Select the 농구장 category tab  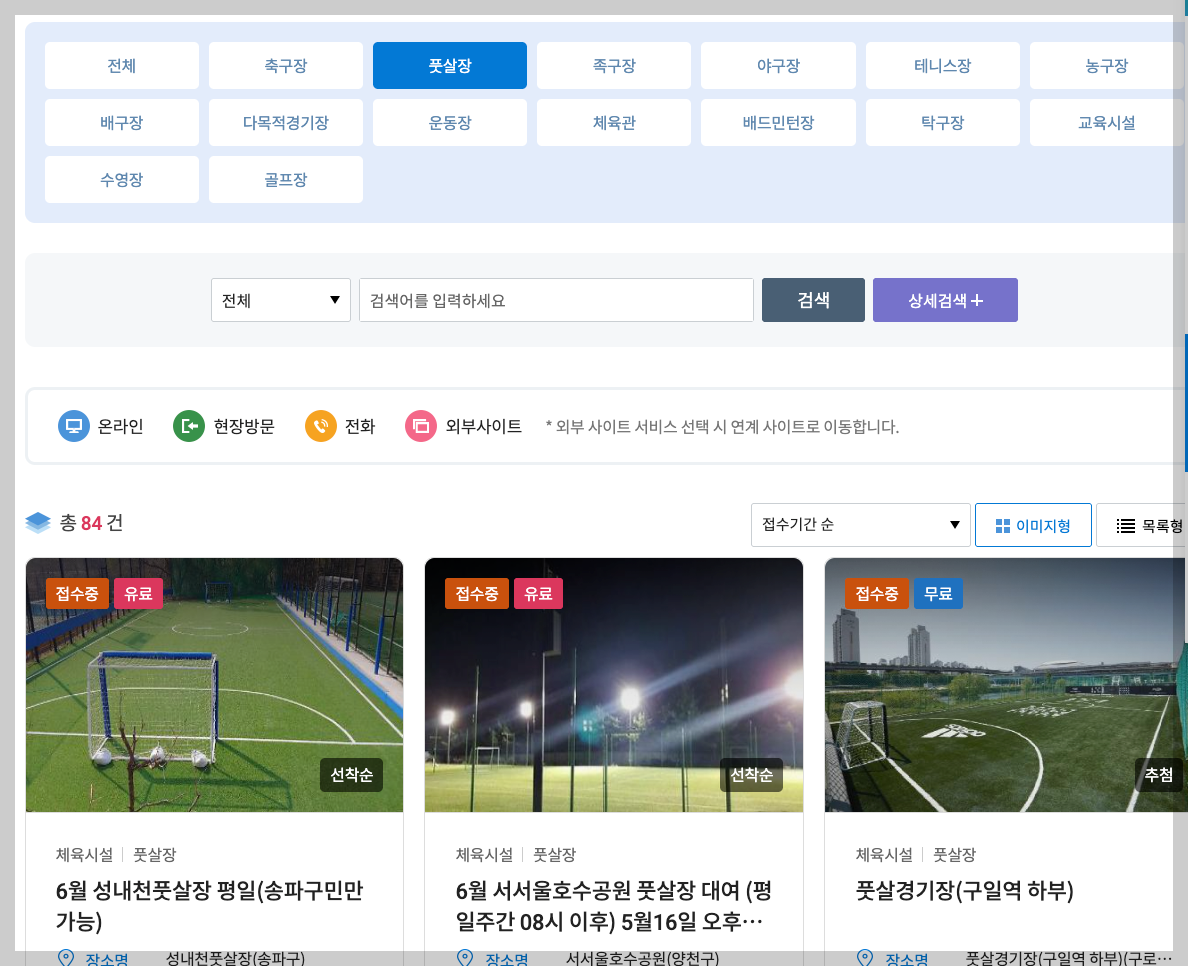tap(1106, 65)
